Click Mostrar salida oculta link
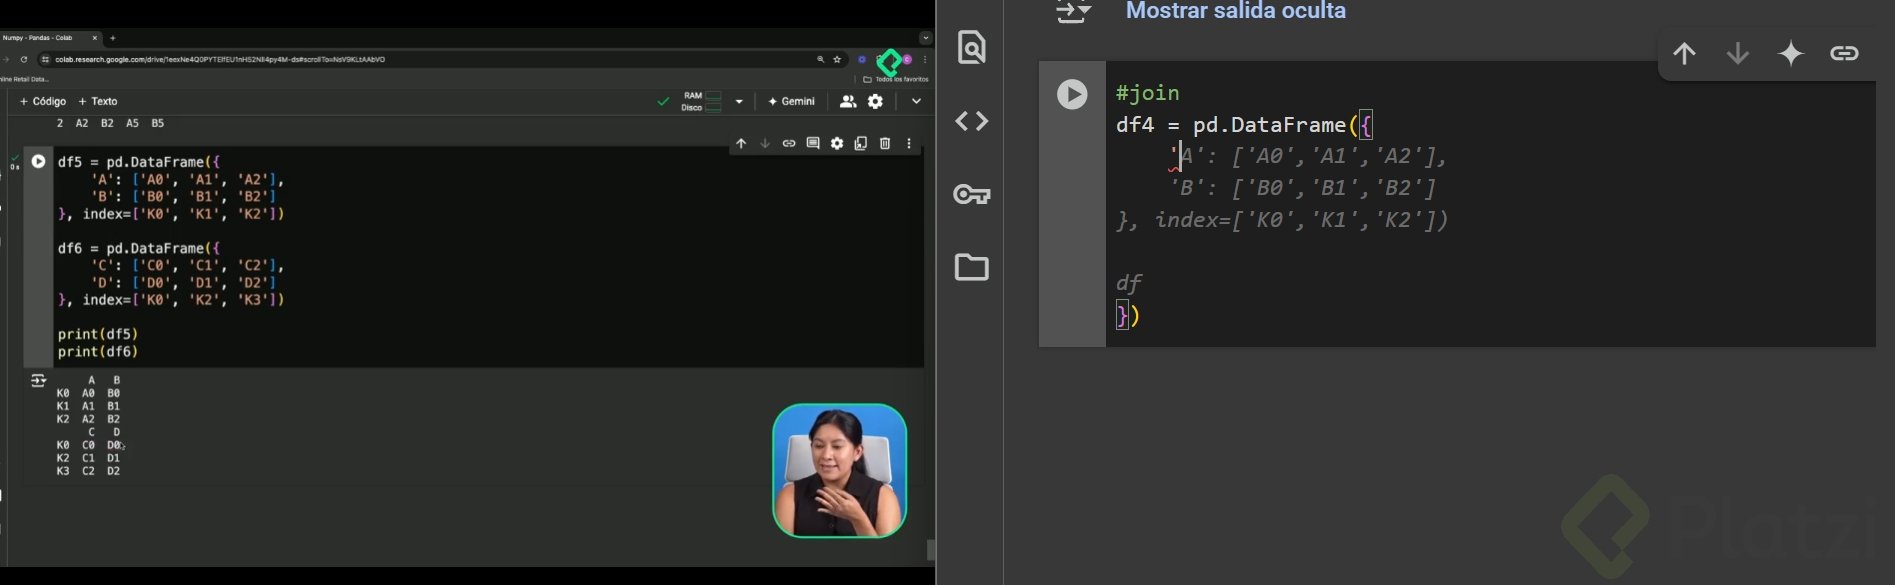Viewport: 1895px width, 585px height. pyautogui.click(x=1235, y=11)
